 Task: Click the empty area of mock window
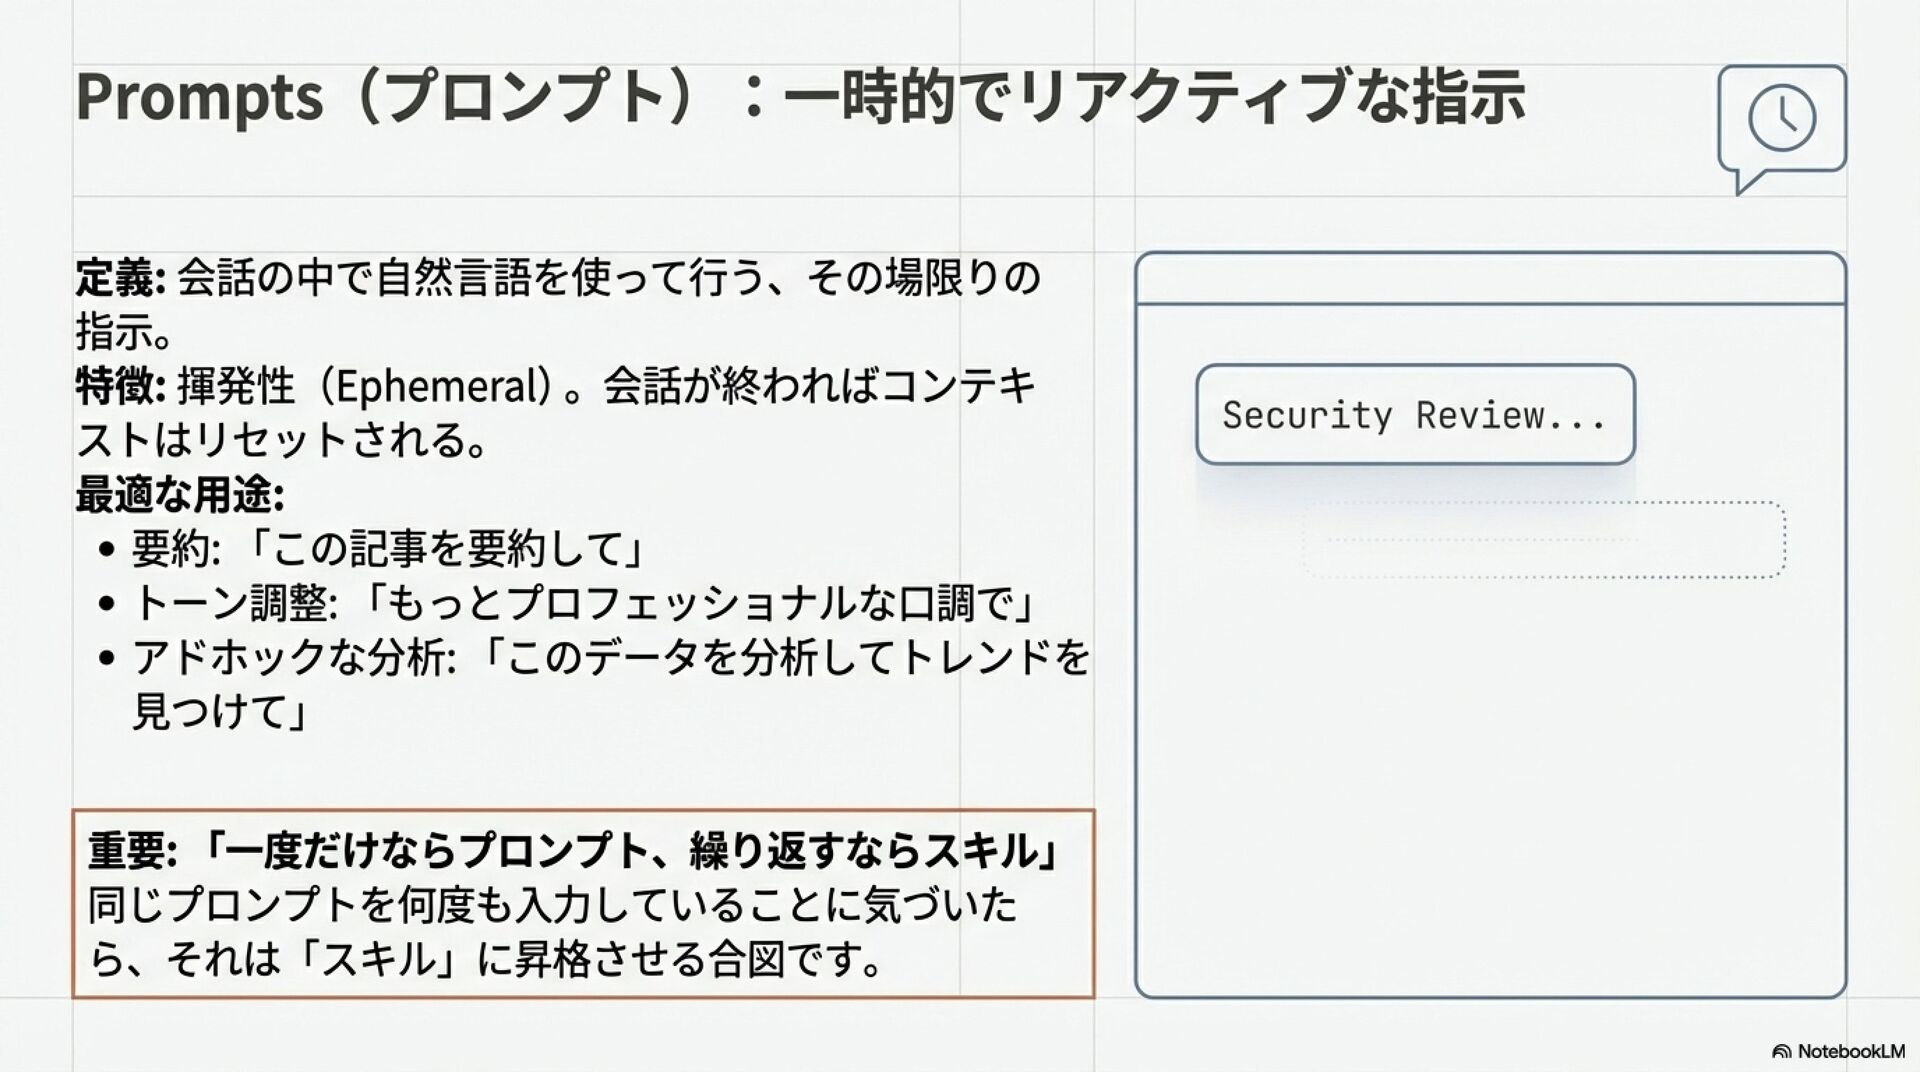1490,780
